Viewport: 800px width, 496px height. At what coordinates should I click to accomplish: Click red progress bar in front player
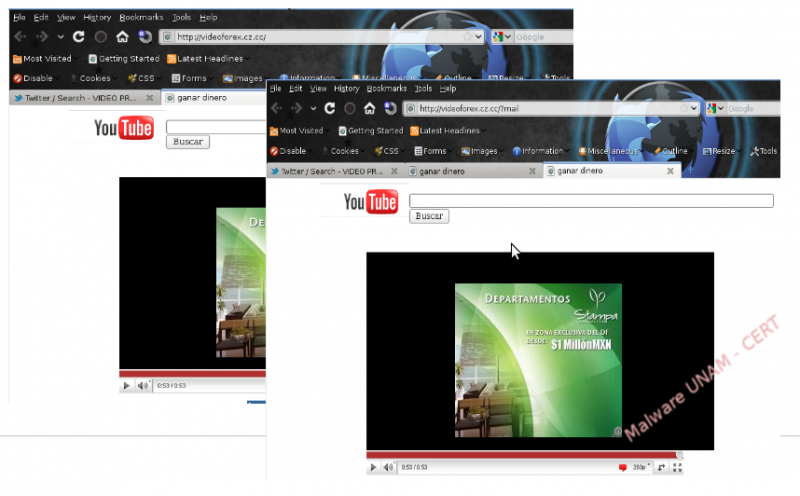(x=524, y=455)
